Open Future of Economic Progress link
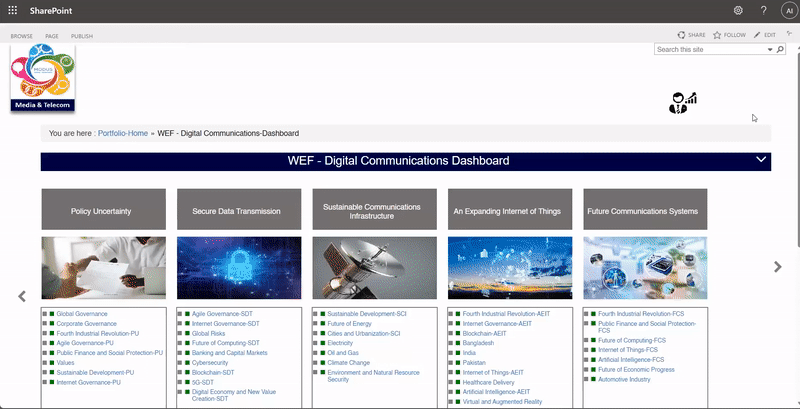 (636, 370)
